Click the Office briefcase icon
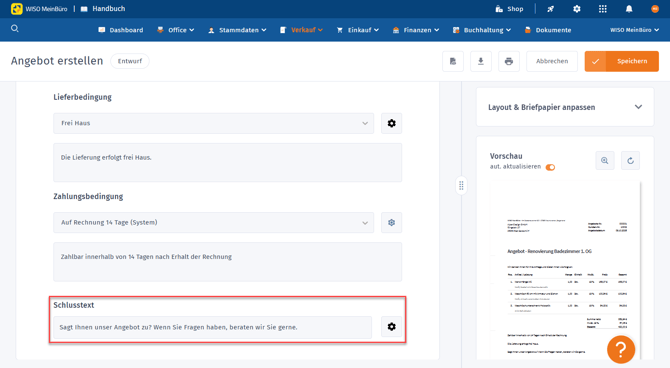Viewport: 670px width, 368px height. pyautogui.click(x=160, y=30)
